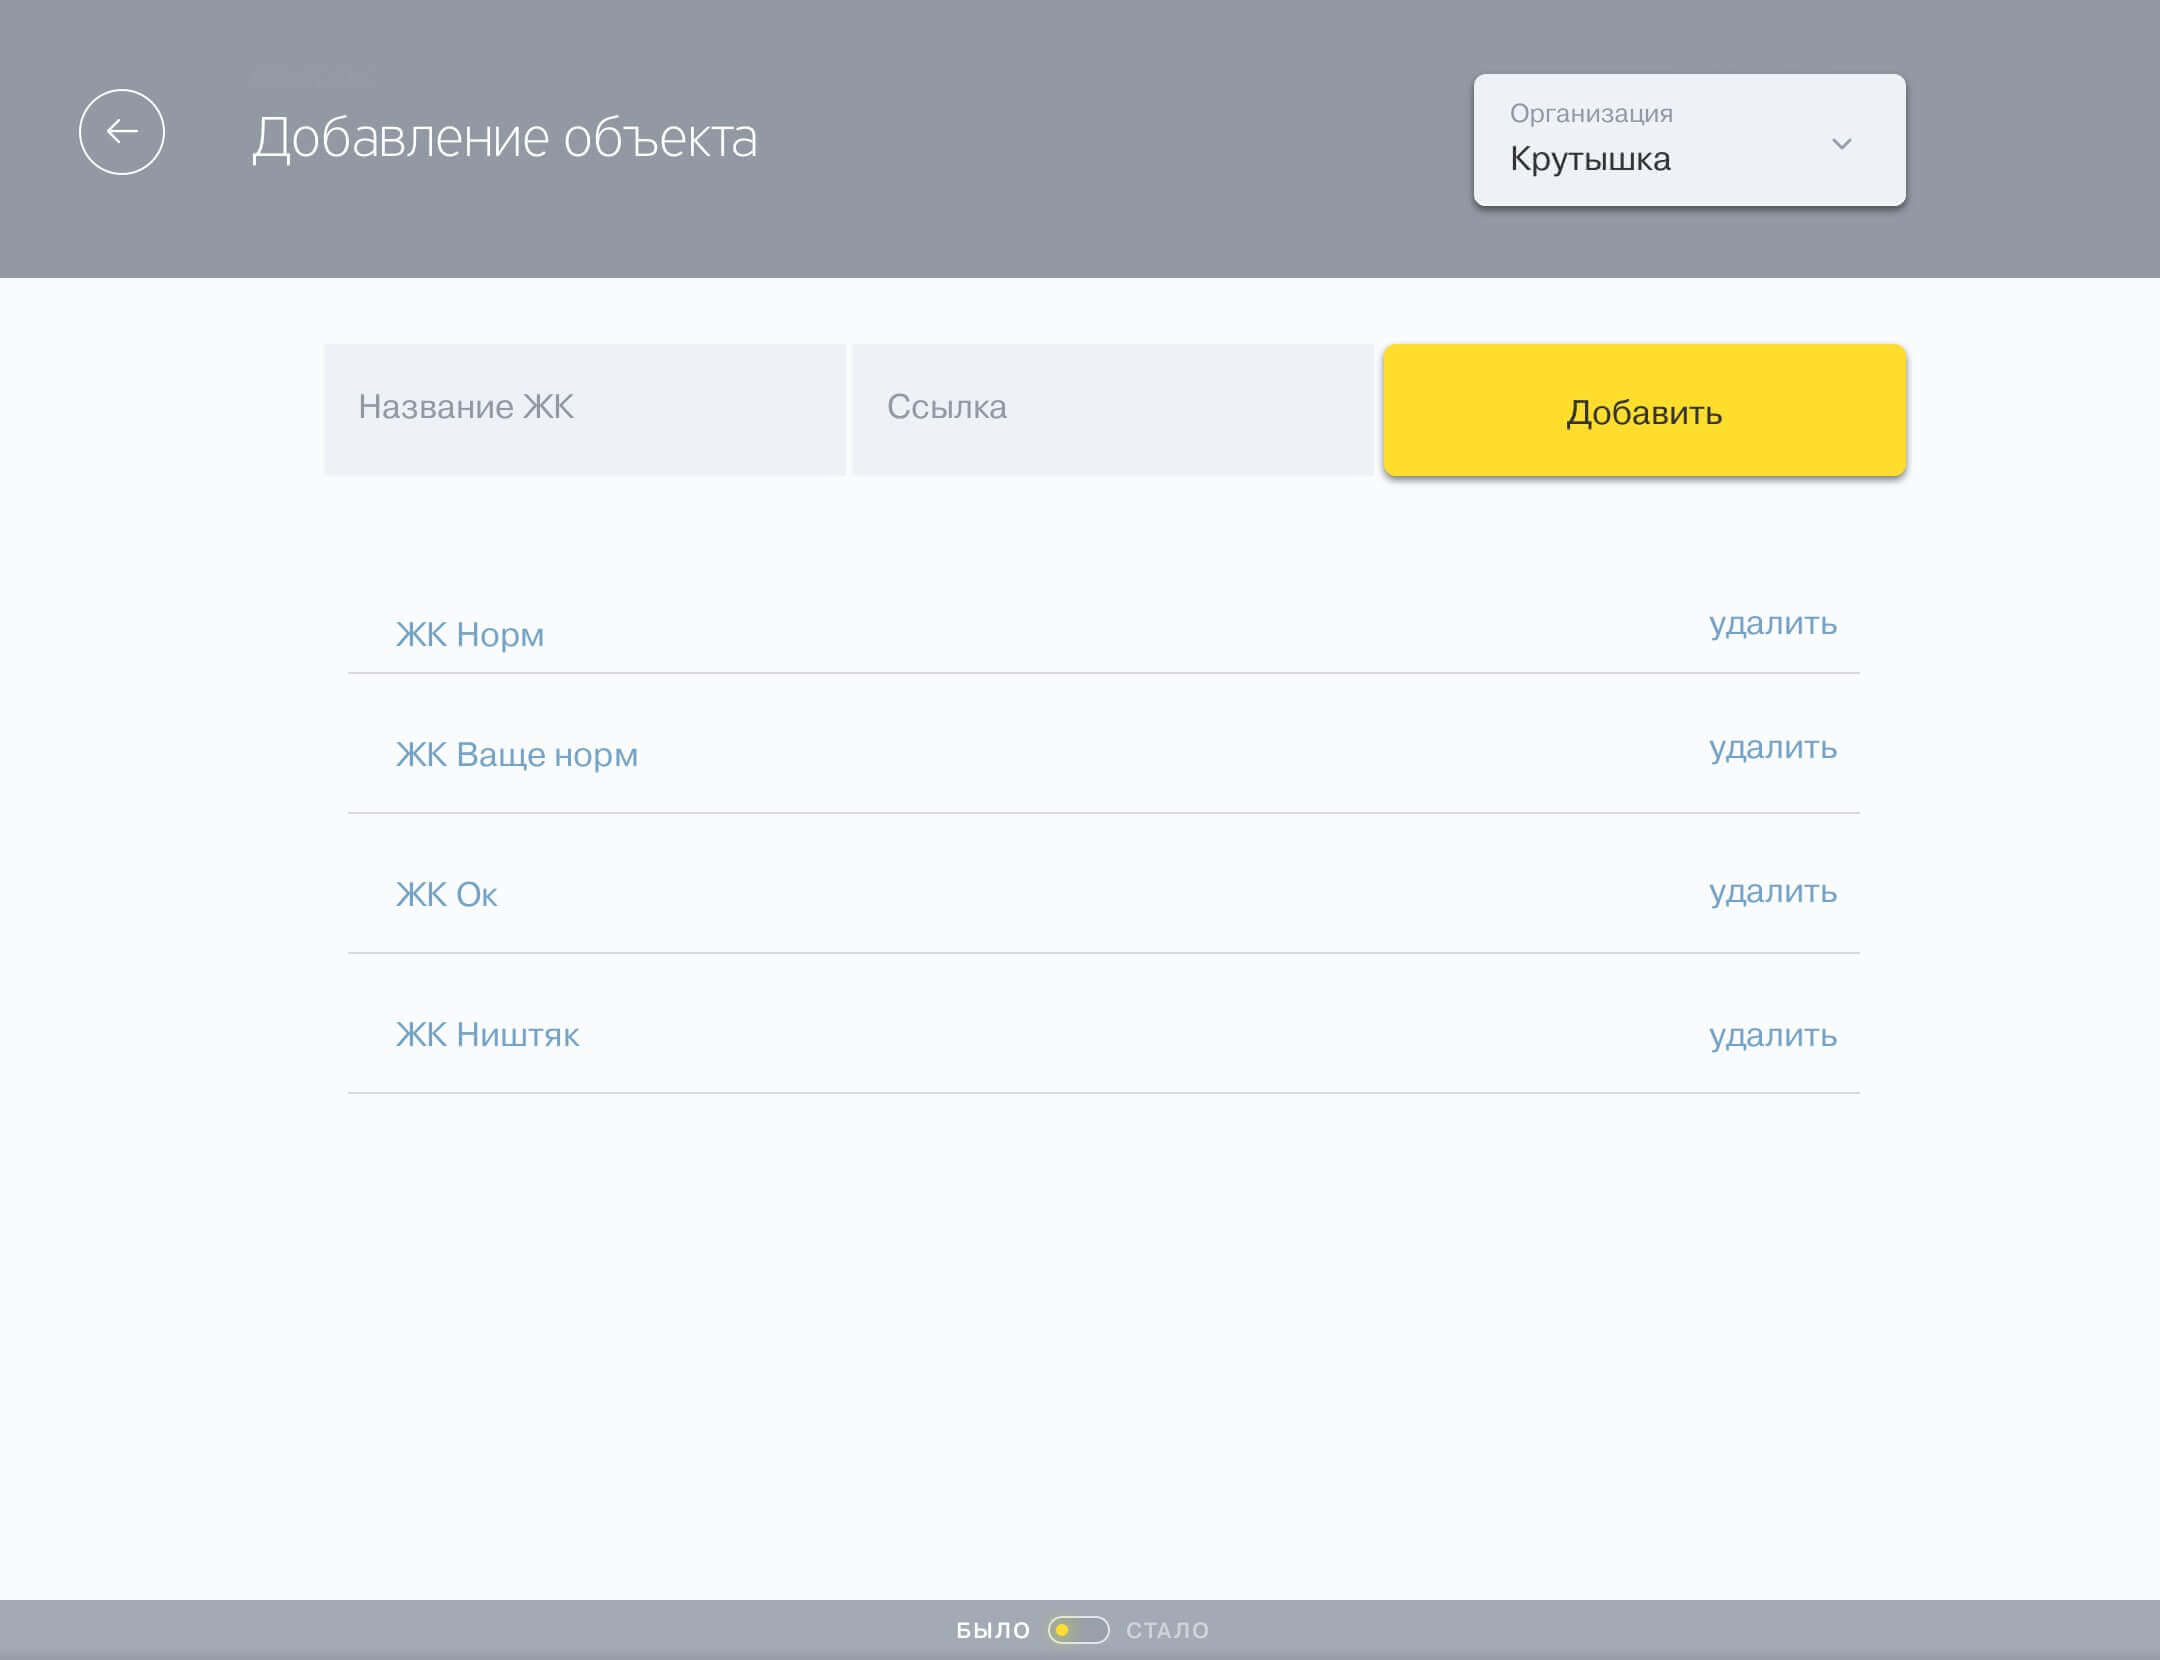2160x1660 pixels.
Task: Select the БЫЛО label
Action: pyautogui.click(x=992, y=1630)
